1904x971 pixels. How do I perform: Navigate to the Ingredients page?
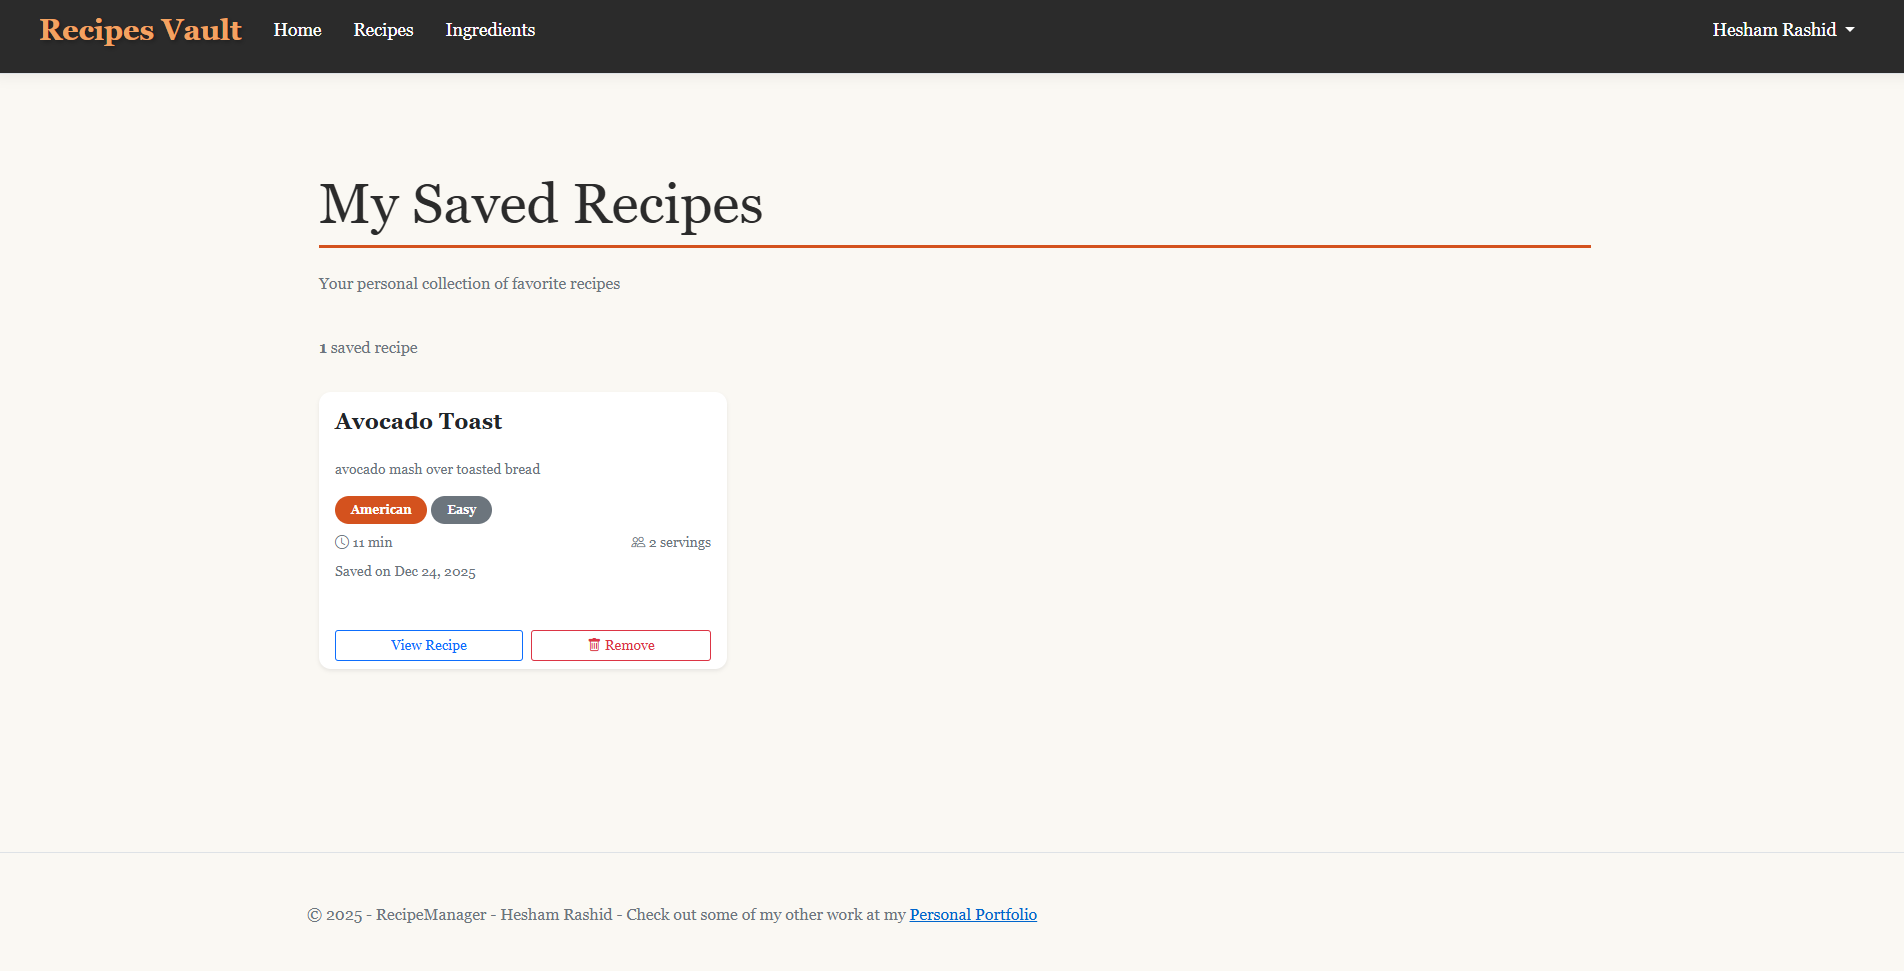pos(490,30)
